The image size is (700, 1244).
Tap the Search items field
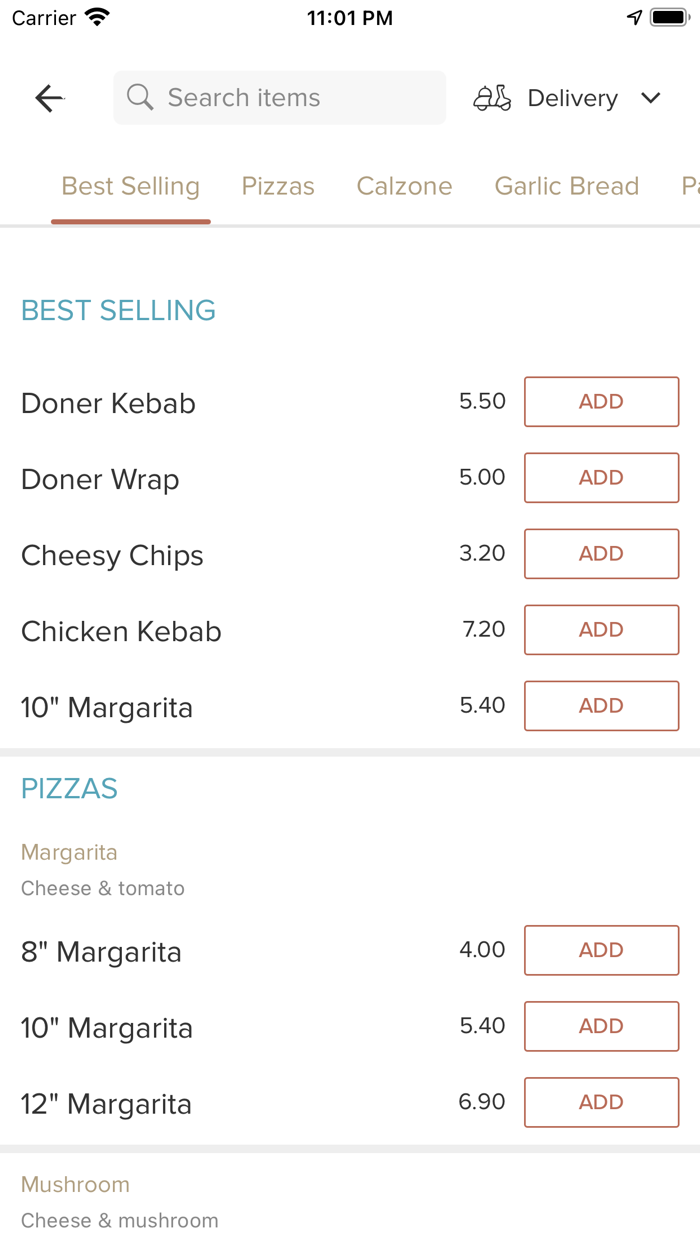click(x=280, y=97)
